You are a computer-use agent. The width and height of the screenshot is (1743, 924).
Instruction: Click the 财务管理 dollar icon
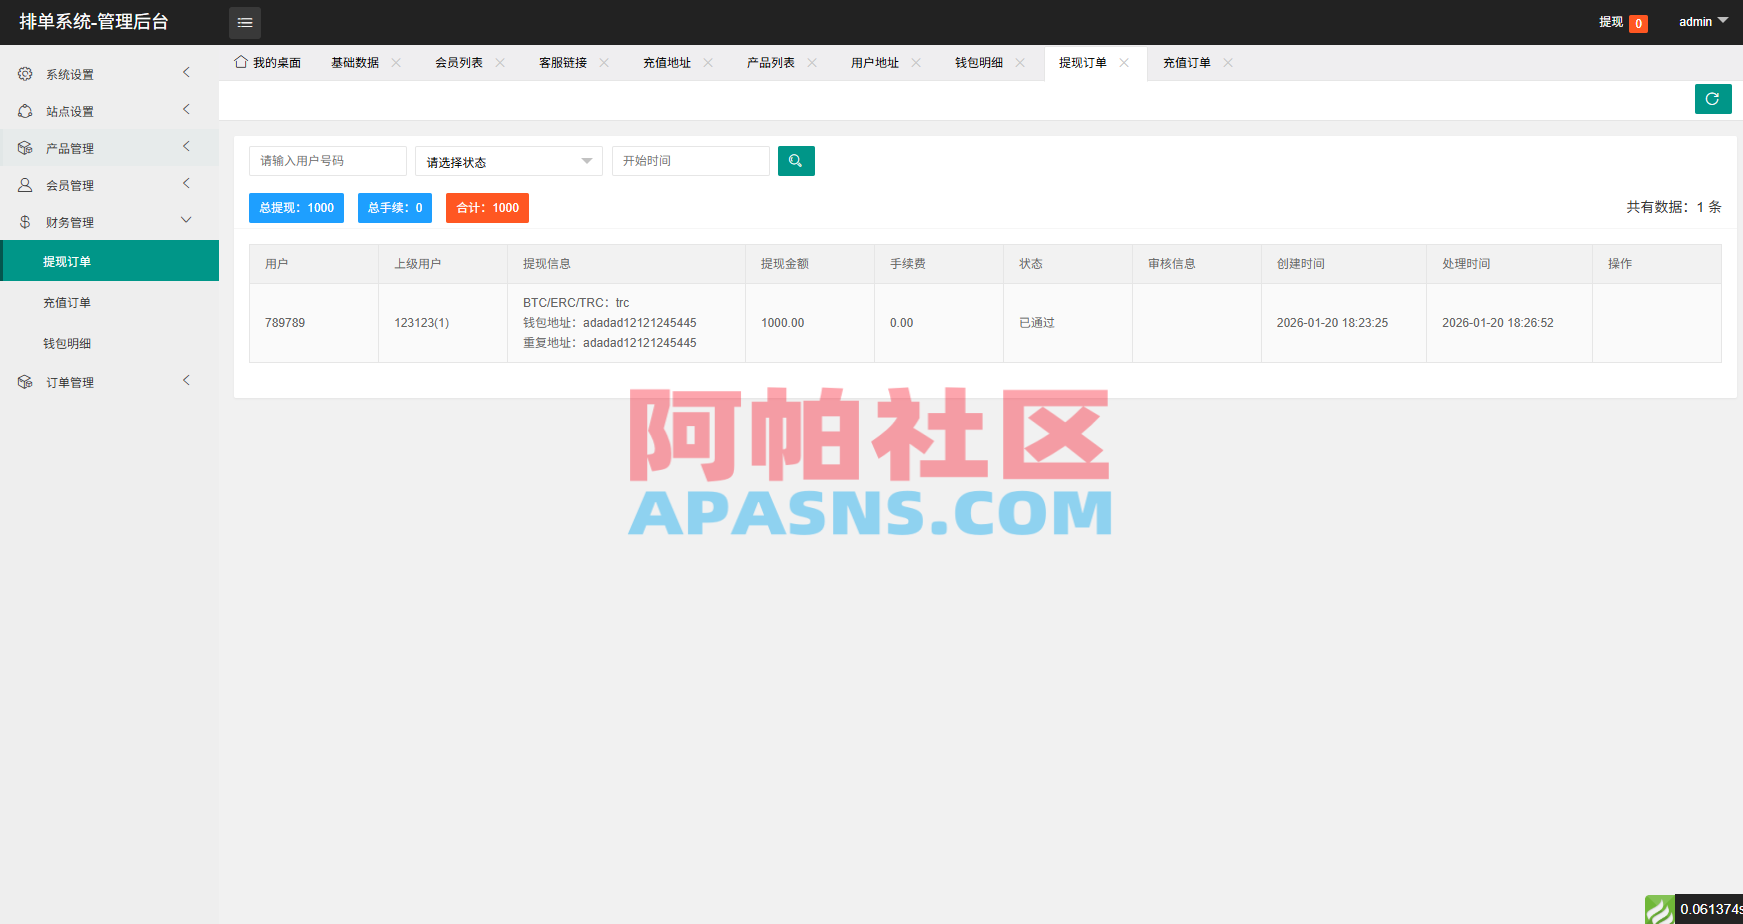click(x=25, y=222)
